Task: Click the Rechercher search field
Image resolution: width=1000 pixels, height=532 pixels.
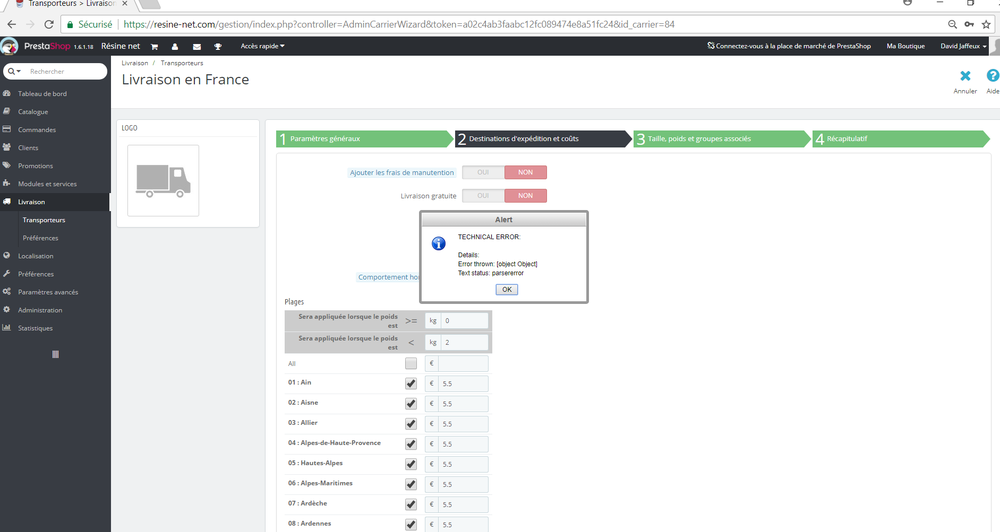Action: click(x=65, y=71)
